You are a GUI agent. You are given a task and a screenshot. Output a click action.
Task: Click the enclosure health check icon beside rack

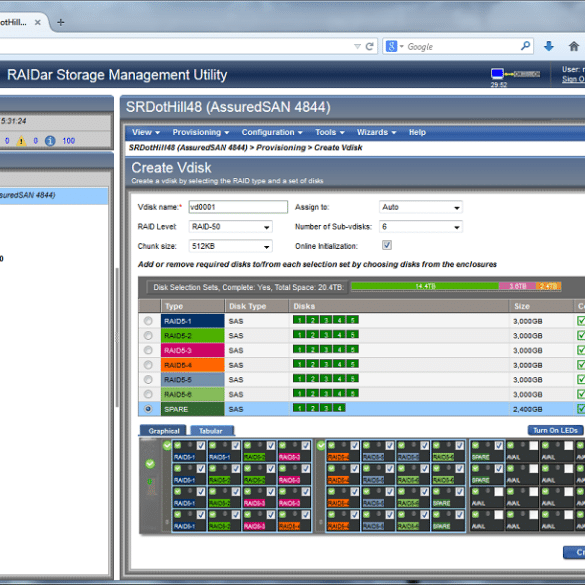(150, 464)
